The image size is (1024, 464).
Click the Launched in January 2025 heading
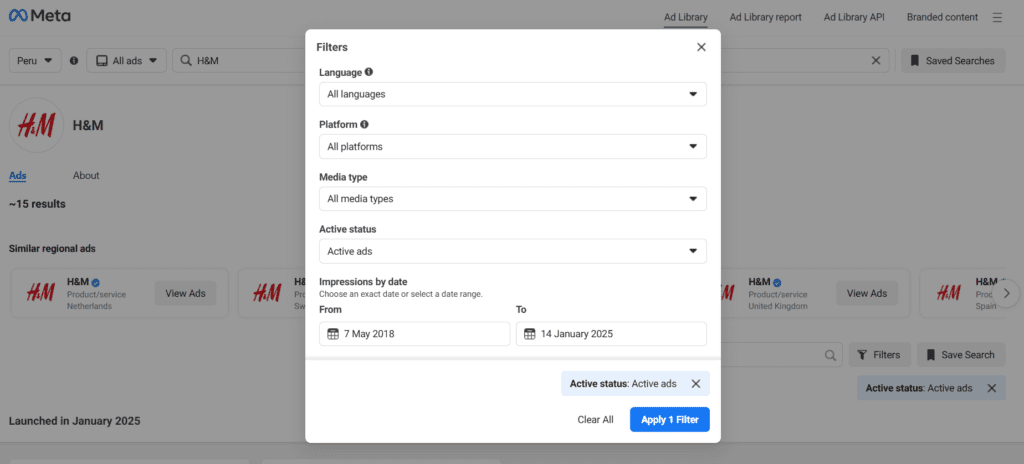click(74, 421)
